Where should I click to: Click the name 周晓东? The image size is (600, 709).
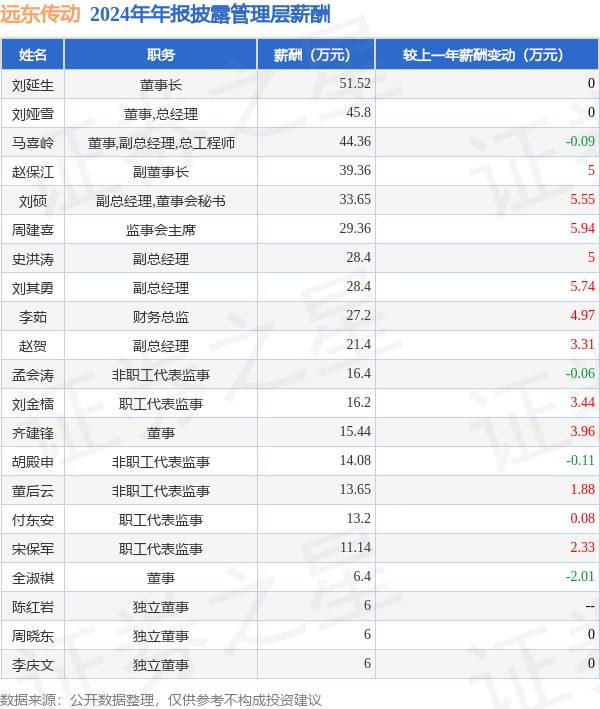click(x=33, y=636)
